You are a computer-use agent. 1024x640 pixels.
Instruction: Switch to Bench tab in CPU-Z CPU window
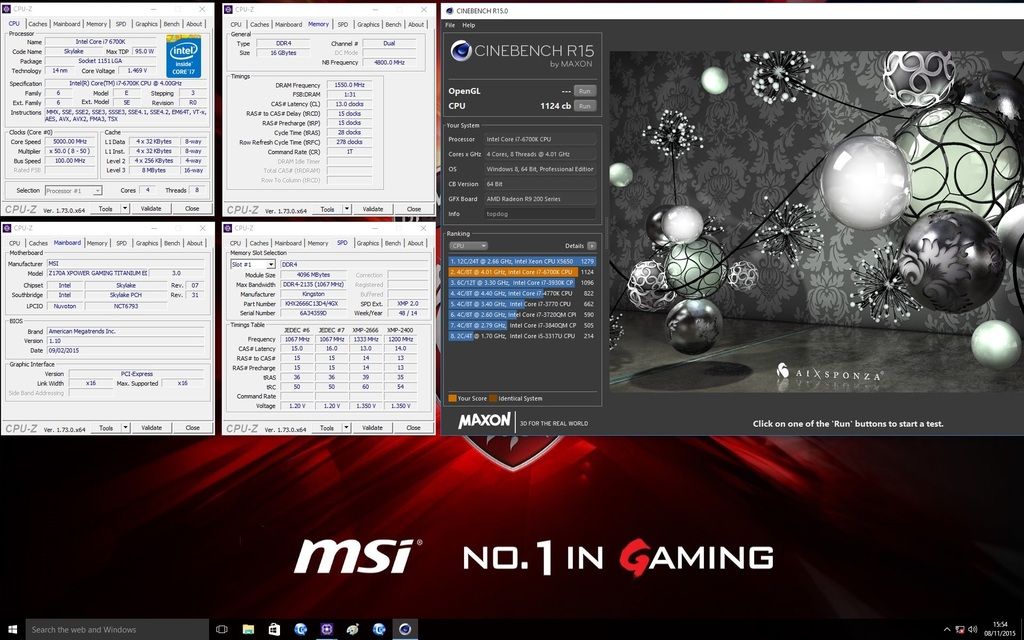pos(172,24)
